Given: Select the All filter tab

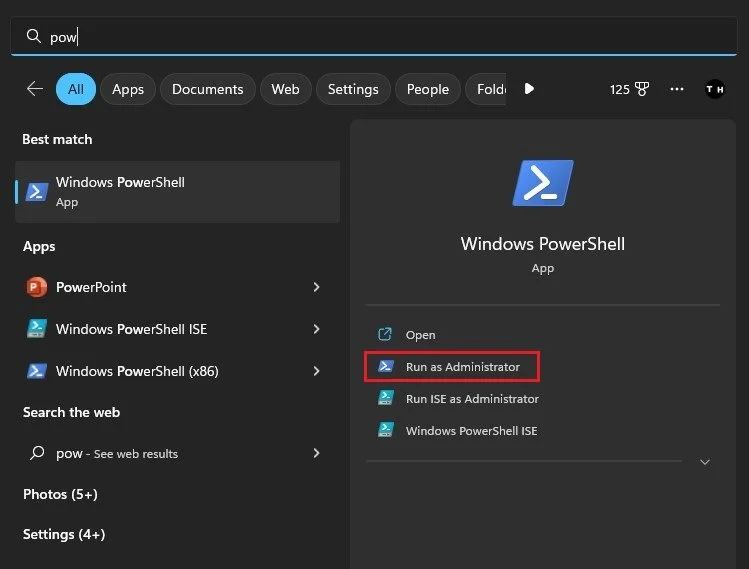Looking at the screenshot, I should (x=75, y=89).
